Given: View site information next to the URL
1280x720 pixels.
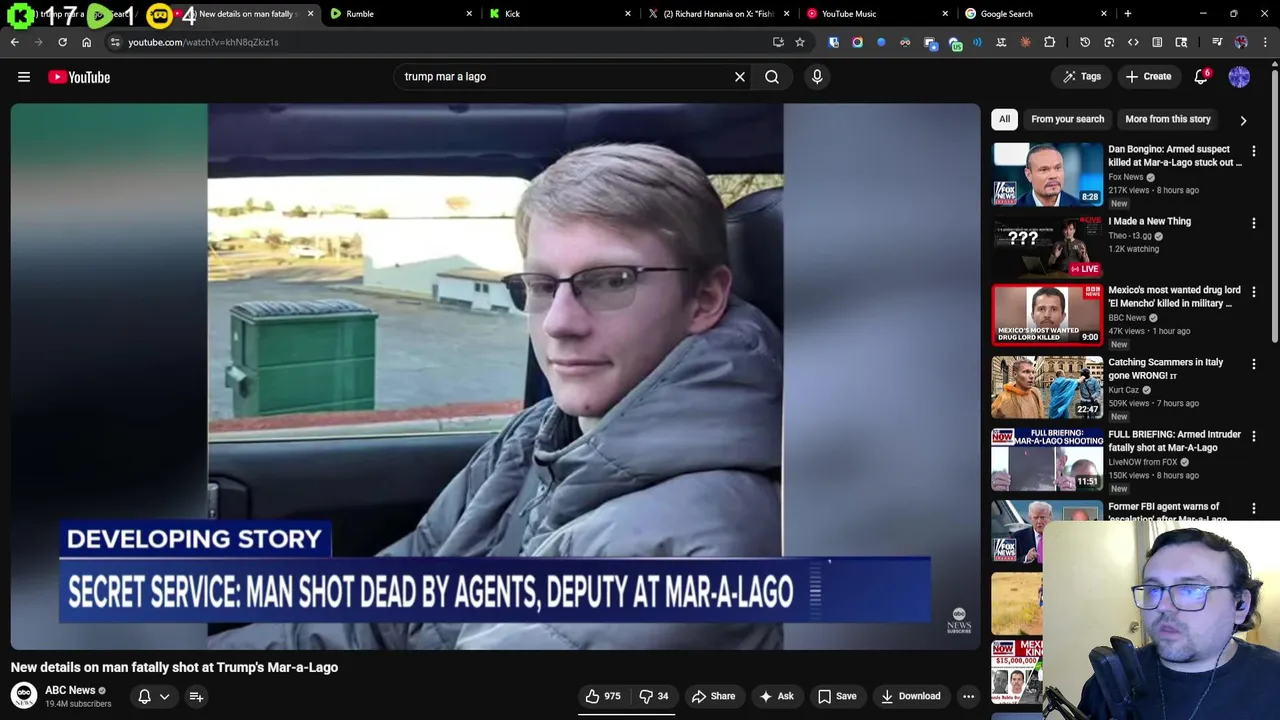Looking at the screenshot, I should click(115, 42).
